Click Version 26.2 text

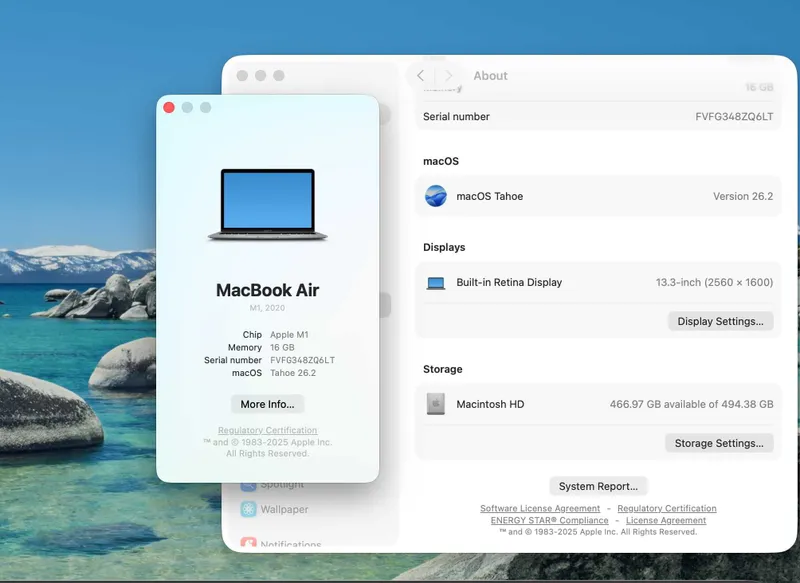(x=743, y=196)
